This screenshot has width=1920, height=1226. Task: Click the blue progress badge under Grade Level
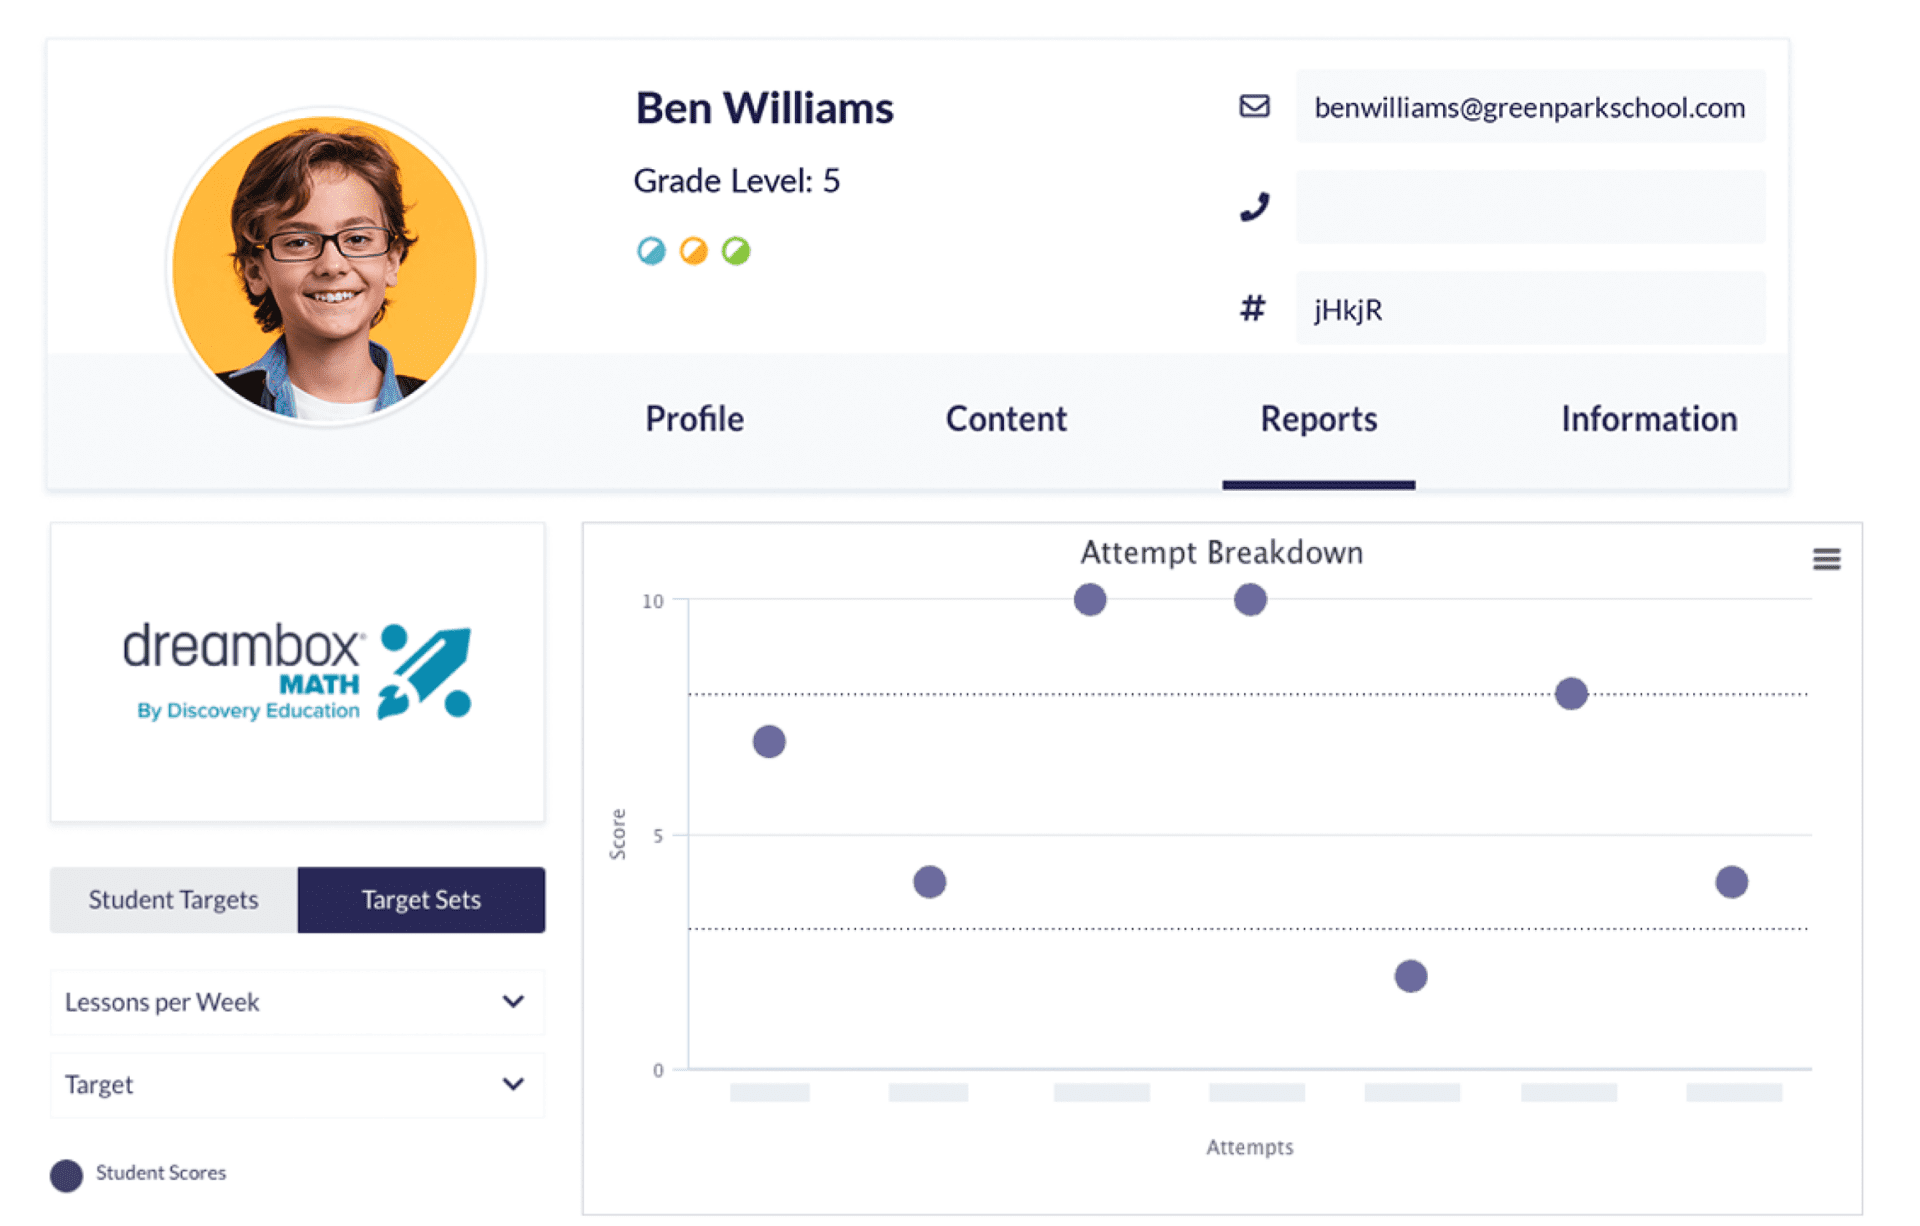(650, 251)
